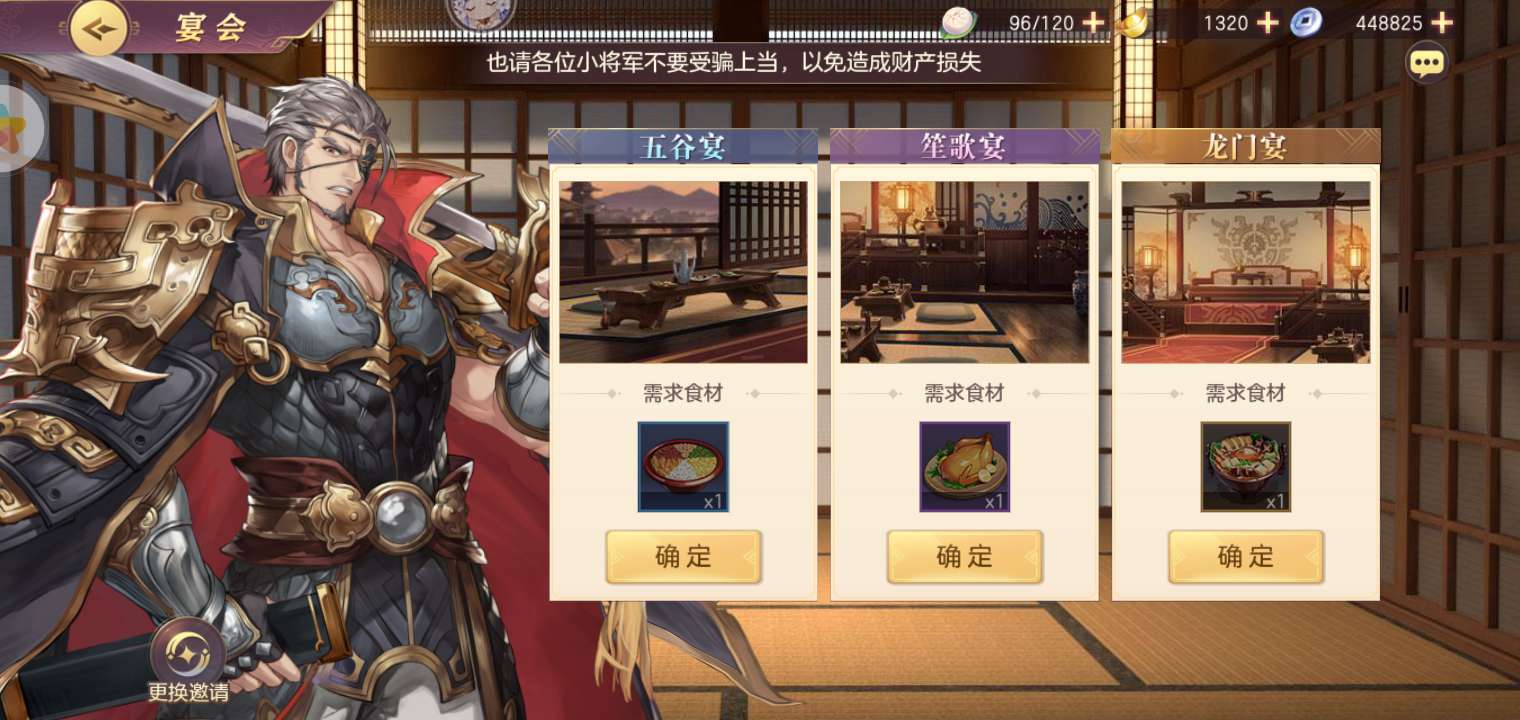Select the roast chicken ingredient icon

click(x=964, y=467)
